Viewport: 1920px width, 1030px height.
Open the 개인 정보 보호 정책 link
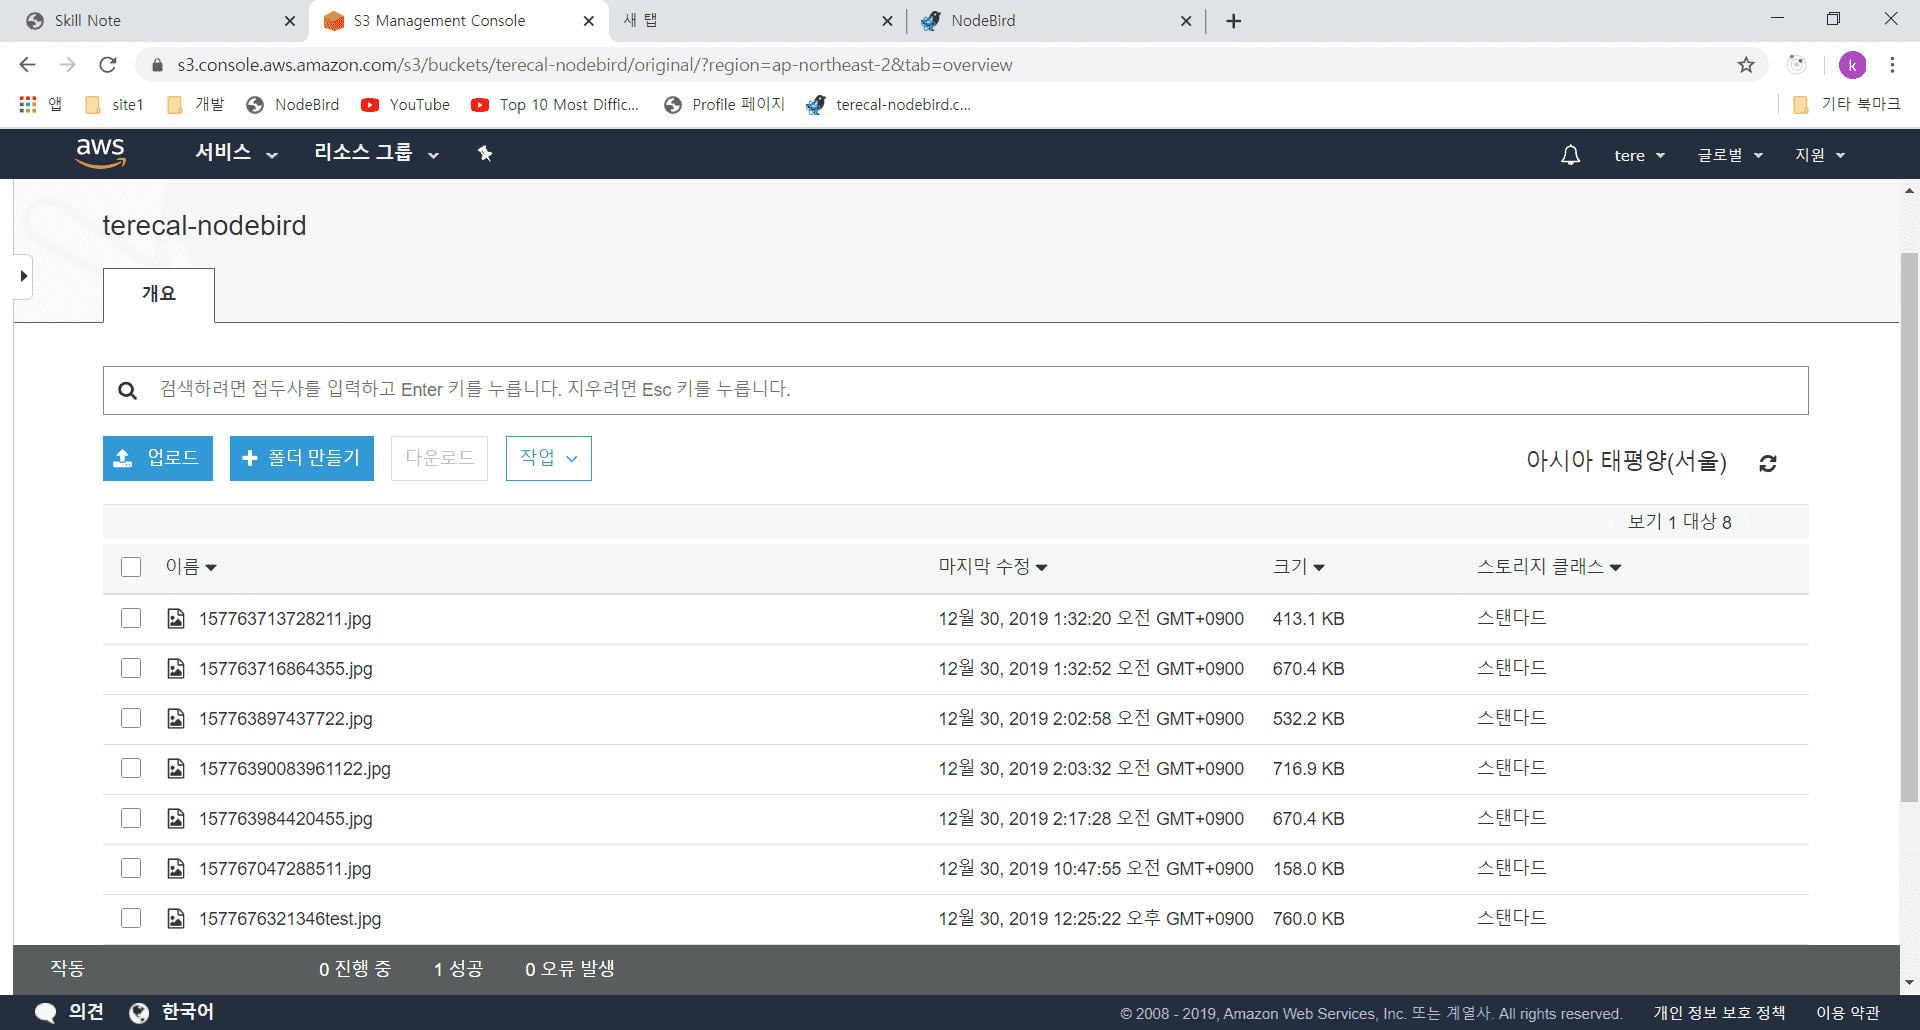(x=1719, y=1013)
